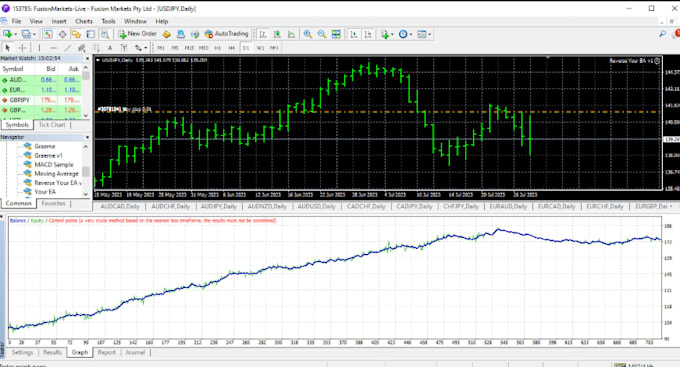Switch to the Tick Chart tab
The image size is (680, 367).
coord(52,125)
